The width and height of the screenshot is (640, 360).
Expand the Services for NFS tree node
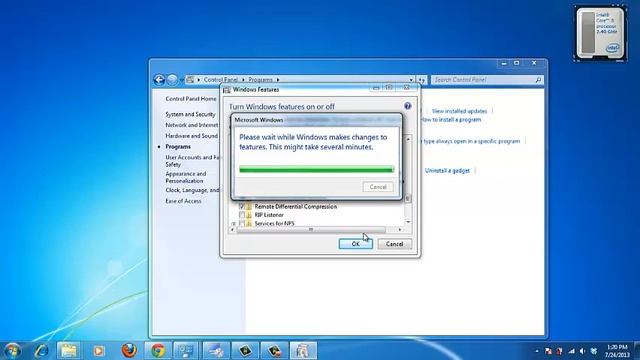coord(233,224)
